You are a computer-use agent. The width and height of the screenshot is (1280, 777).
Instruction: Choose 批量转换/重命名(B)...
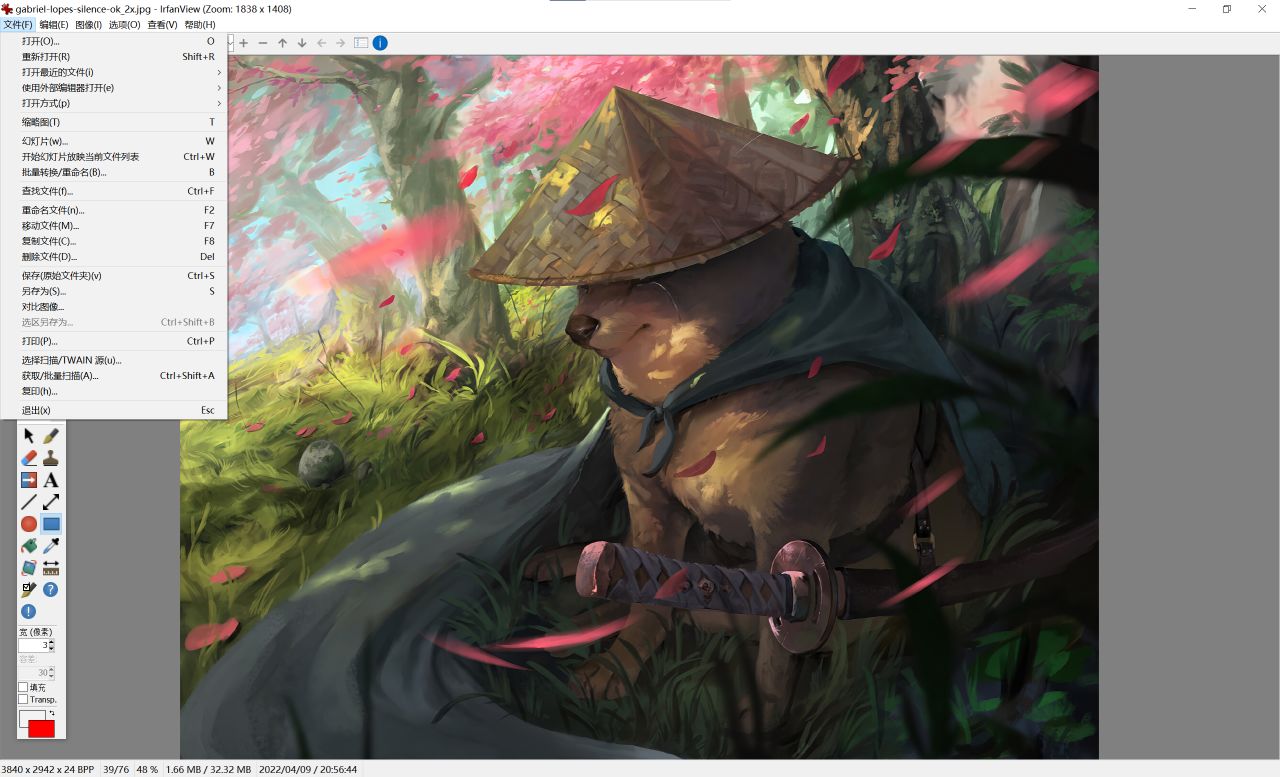click(x=114, y=172)
